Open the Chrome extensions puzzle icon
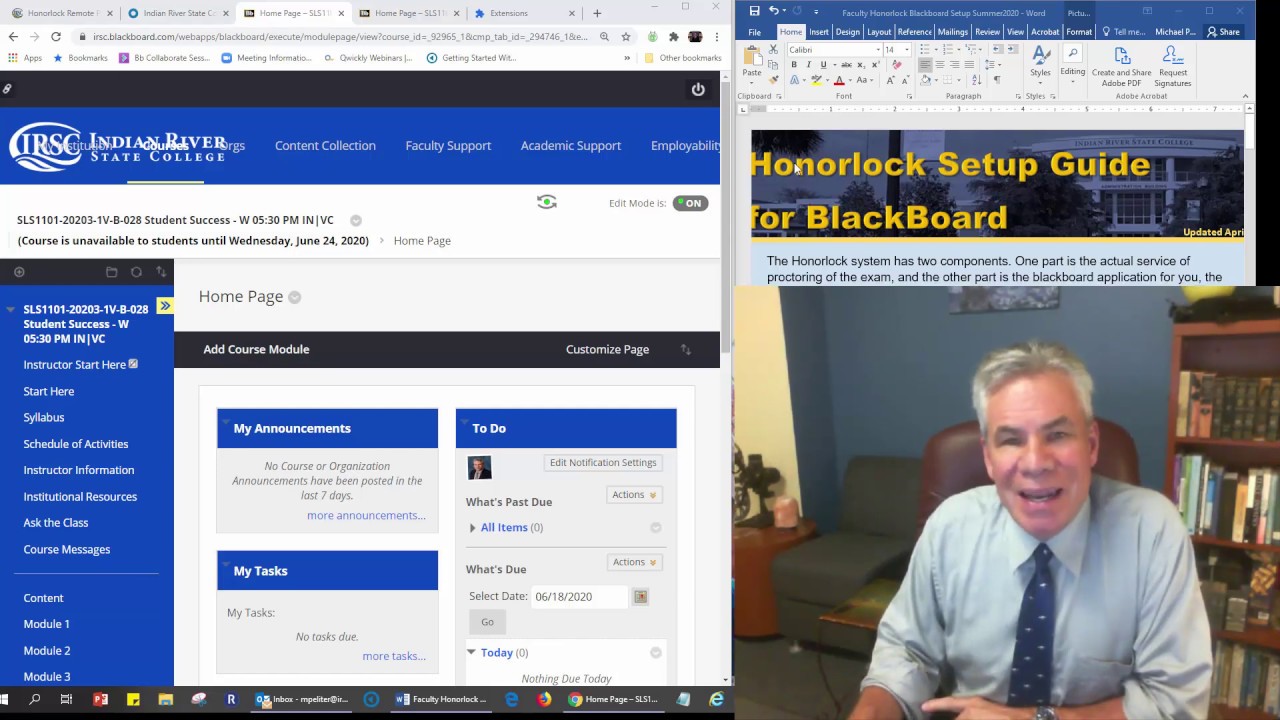This screenshot has height=720, width=1280. click(674, 37)
